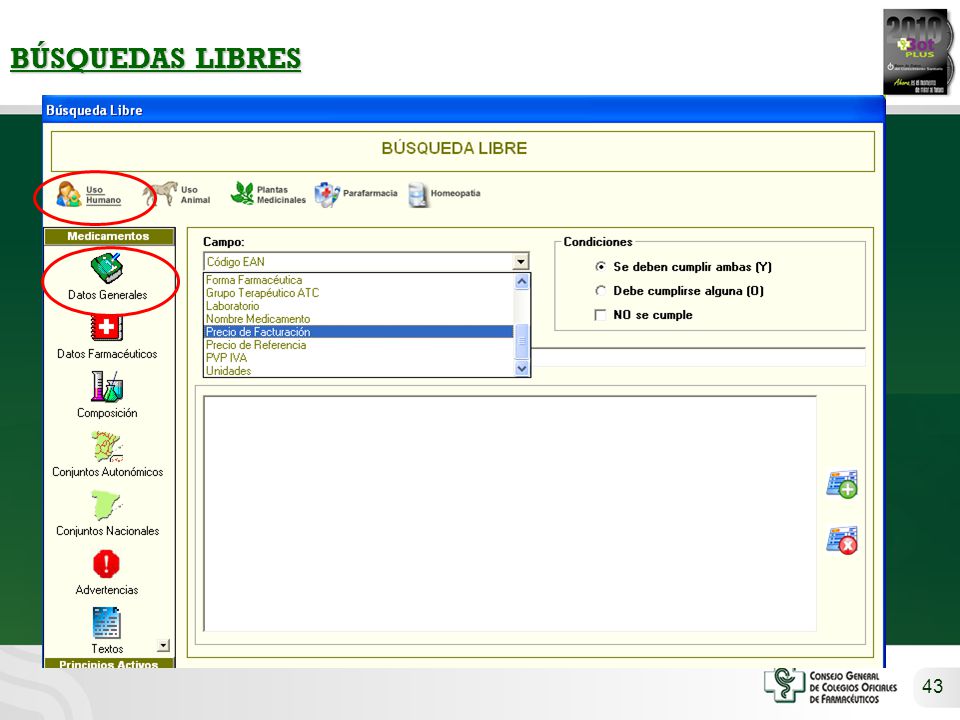Open the Campo combo box arrow
Image resolution: width=960 pixels, height=720 pixels.
[520, 261]
